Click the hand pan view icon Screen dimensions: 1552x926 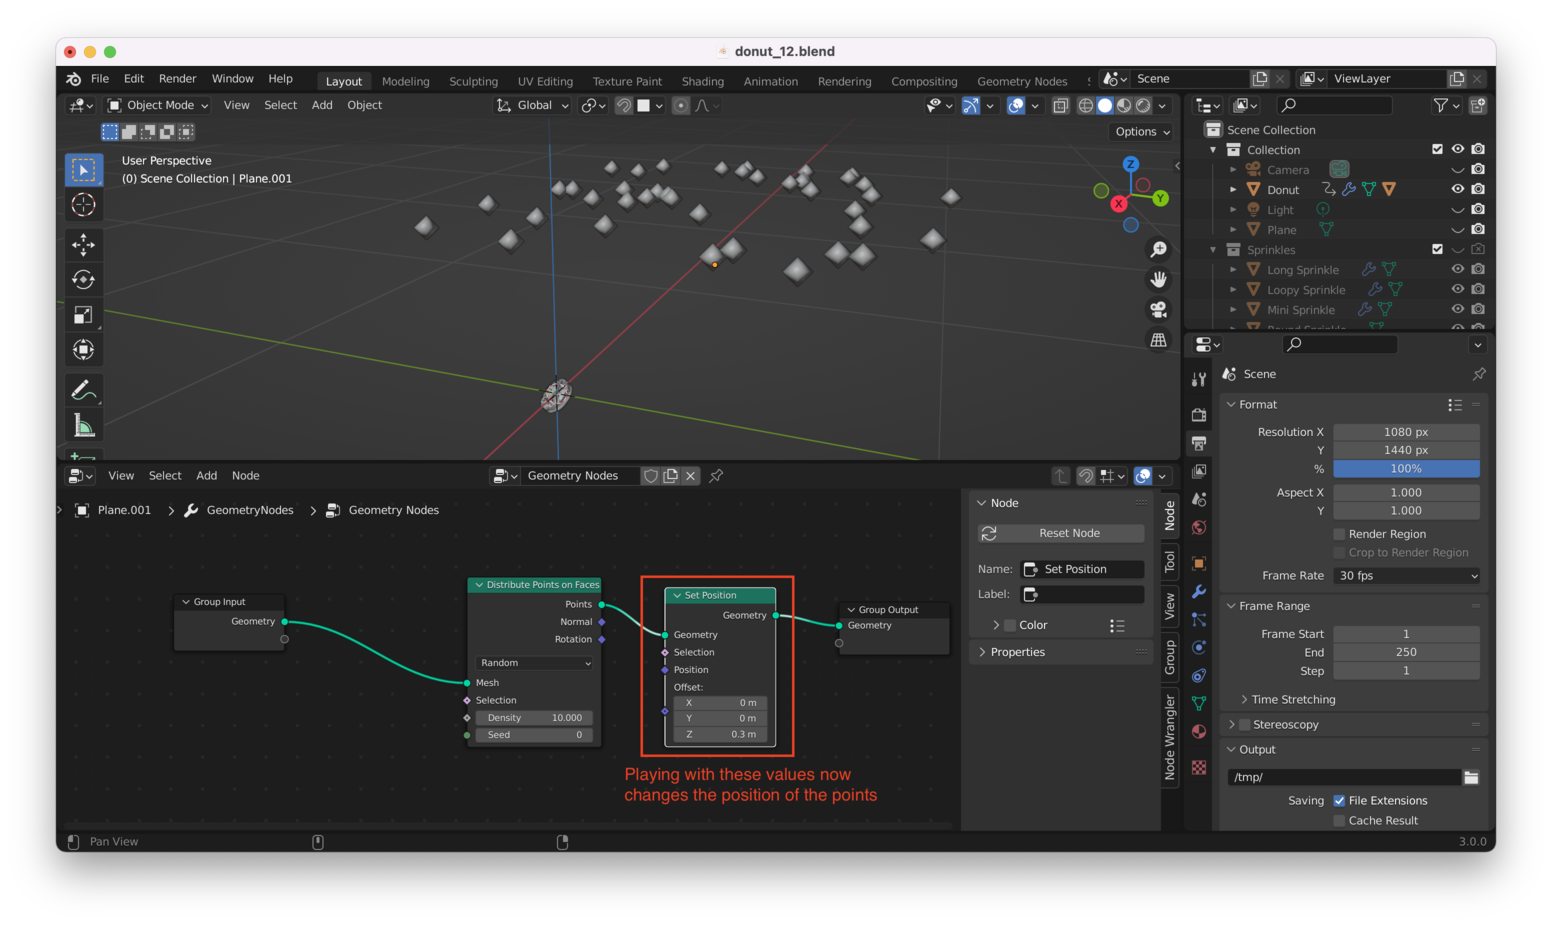1158,280
